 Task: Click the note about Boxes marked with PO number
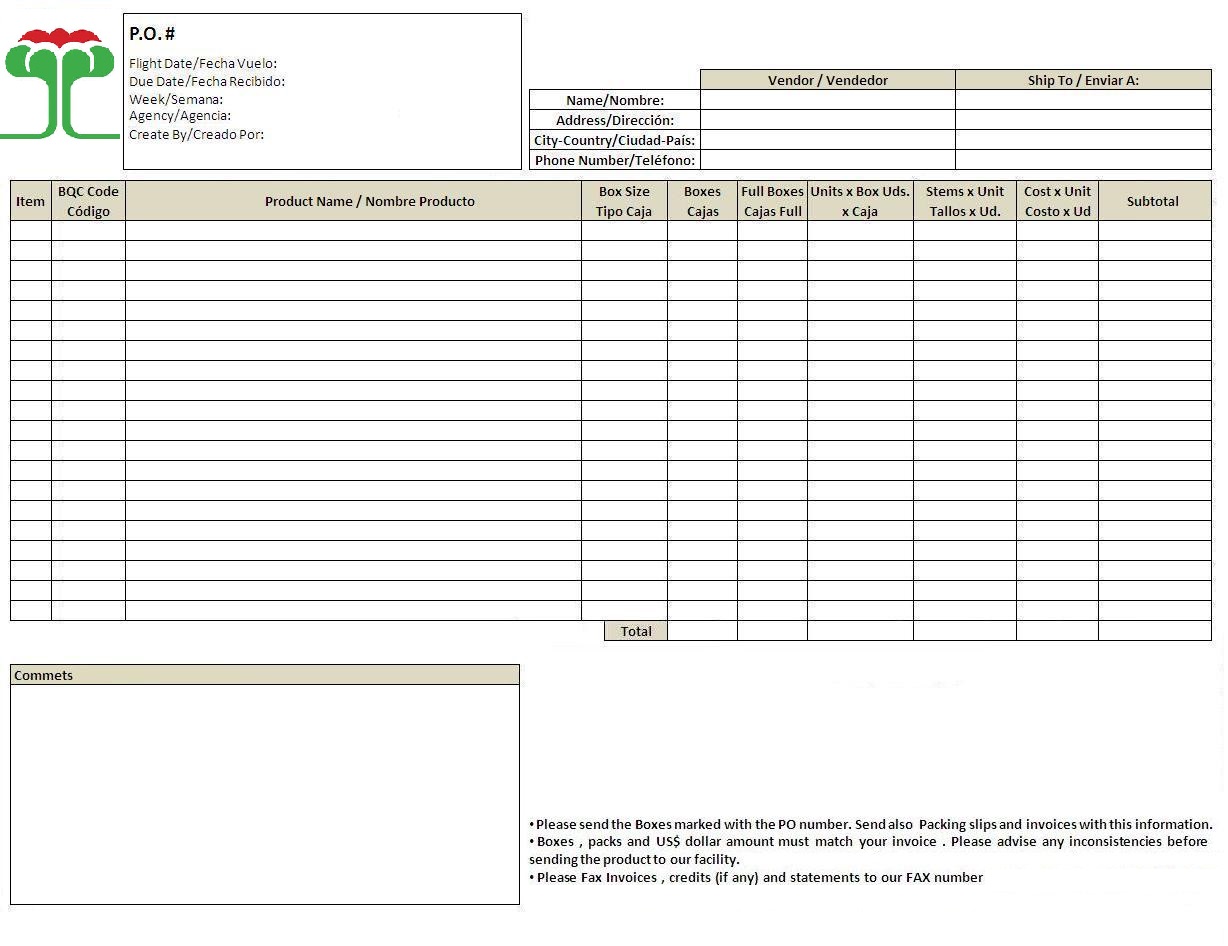871,824
